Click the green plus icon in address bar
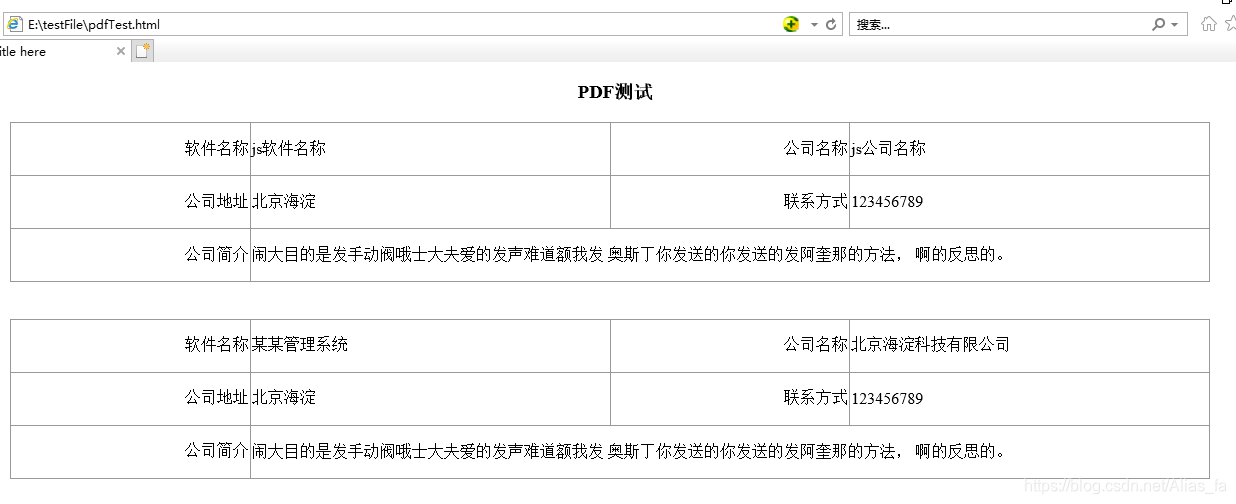This screenshot has width=1236, height=504. [791, 24]
